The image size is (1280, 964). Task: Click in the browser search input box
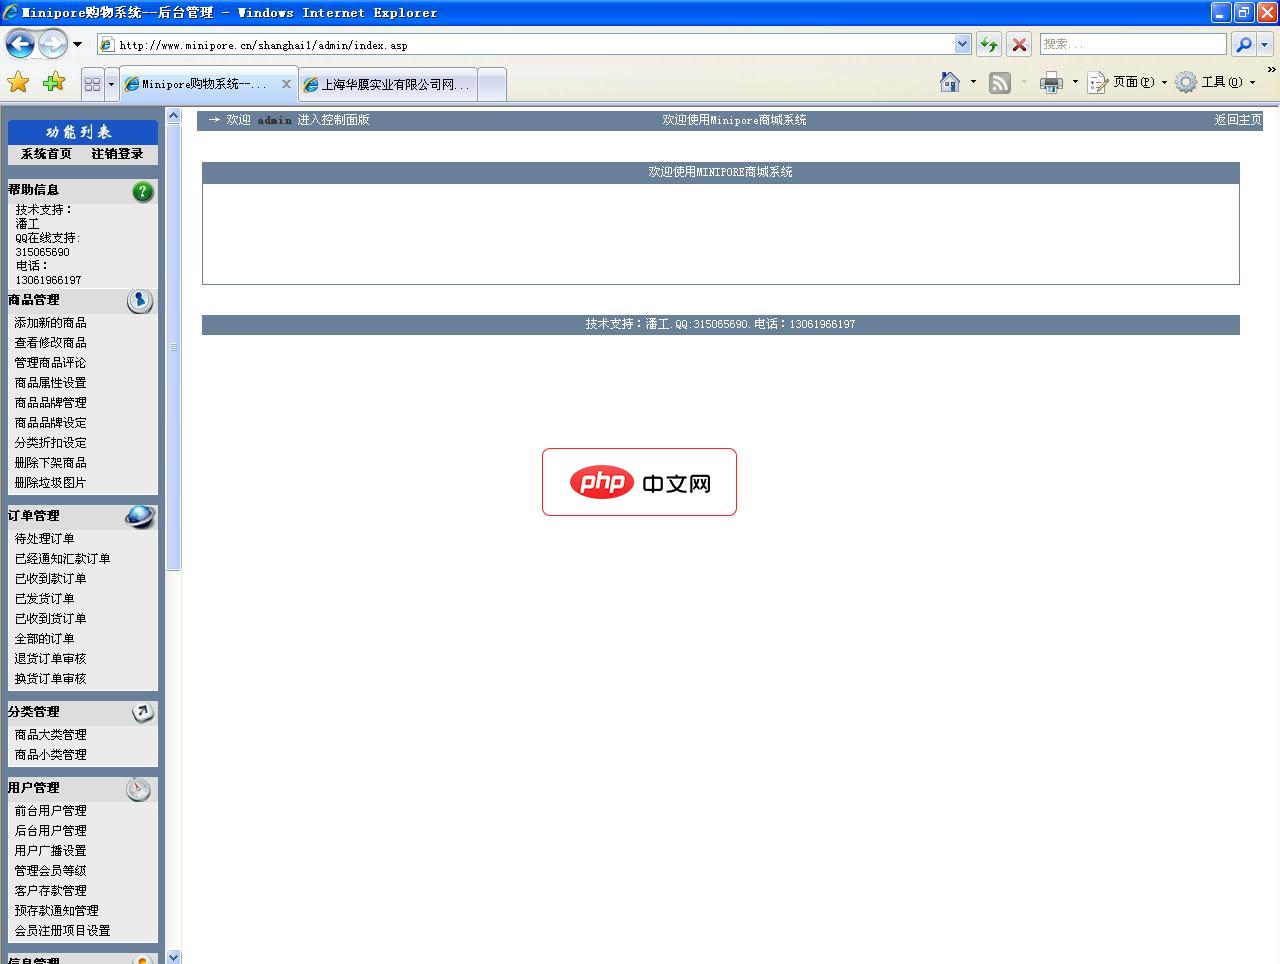[x=1132, y=44]
